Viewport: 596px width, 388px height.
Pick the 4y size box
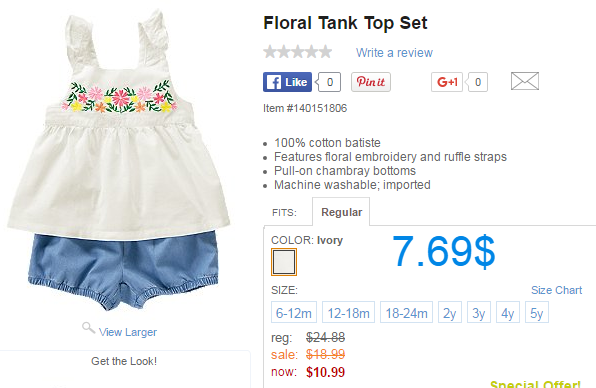click(507, 312)
